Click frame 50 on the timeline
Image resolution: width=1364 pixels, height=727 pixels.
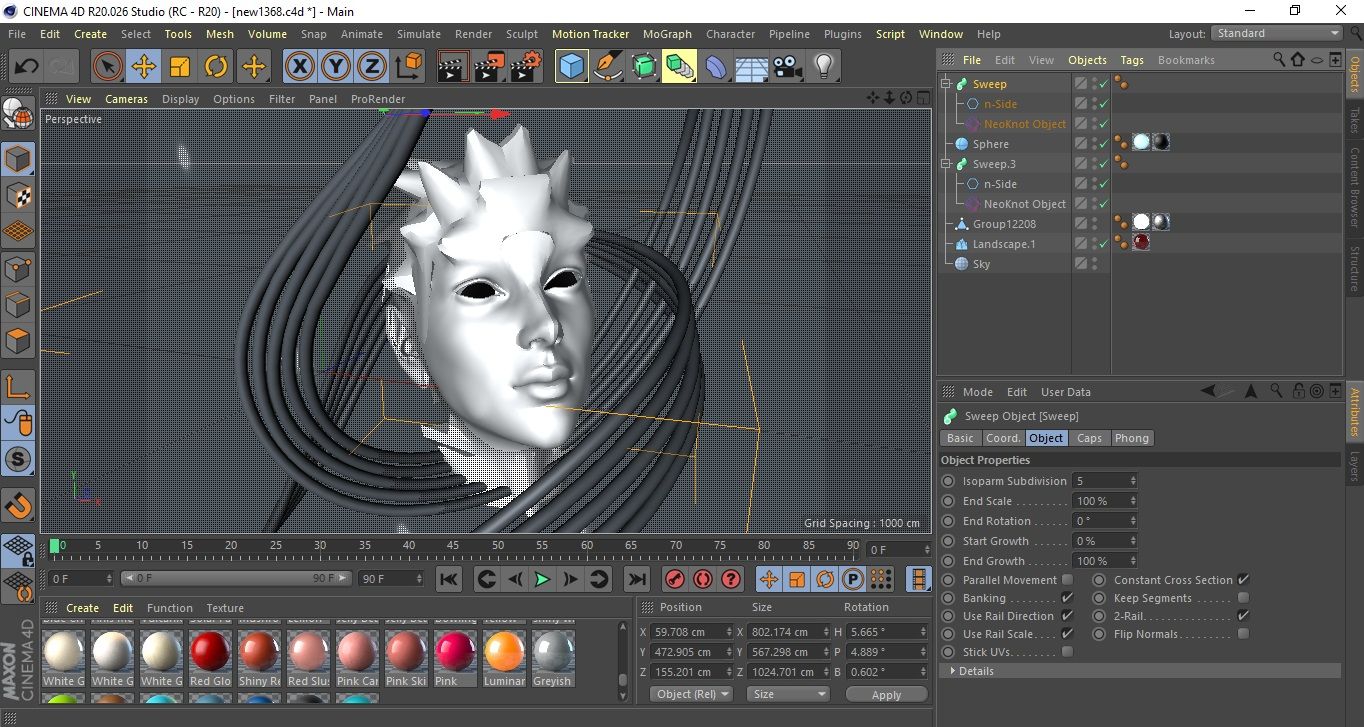(497, 546)
